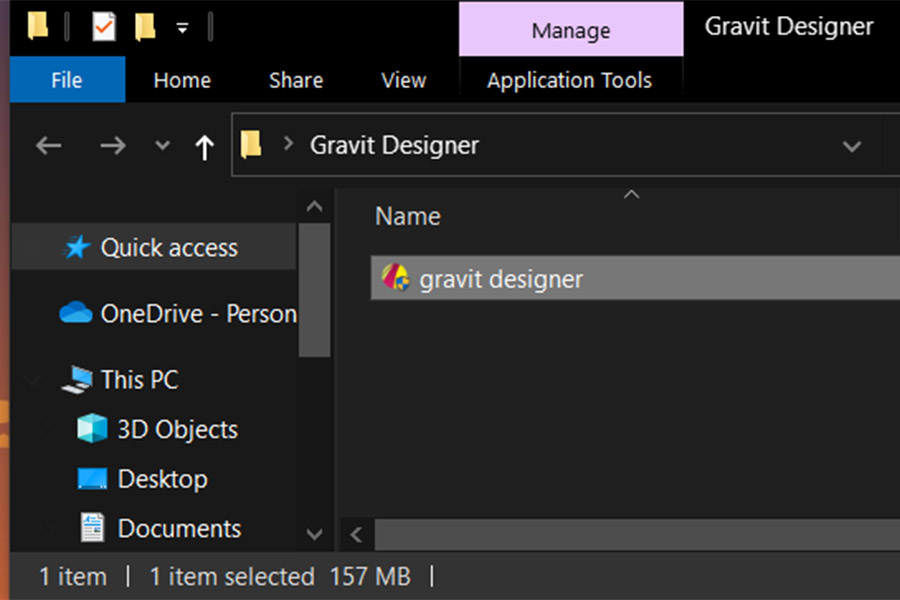Switch to the Home ribbon tab

point(182,80)
